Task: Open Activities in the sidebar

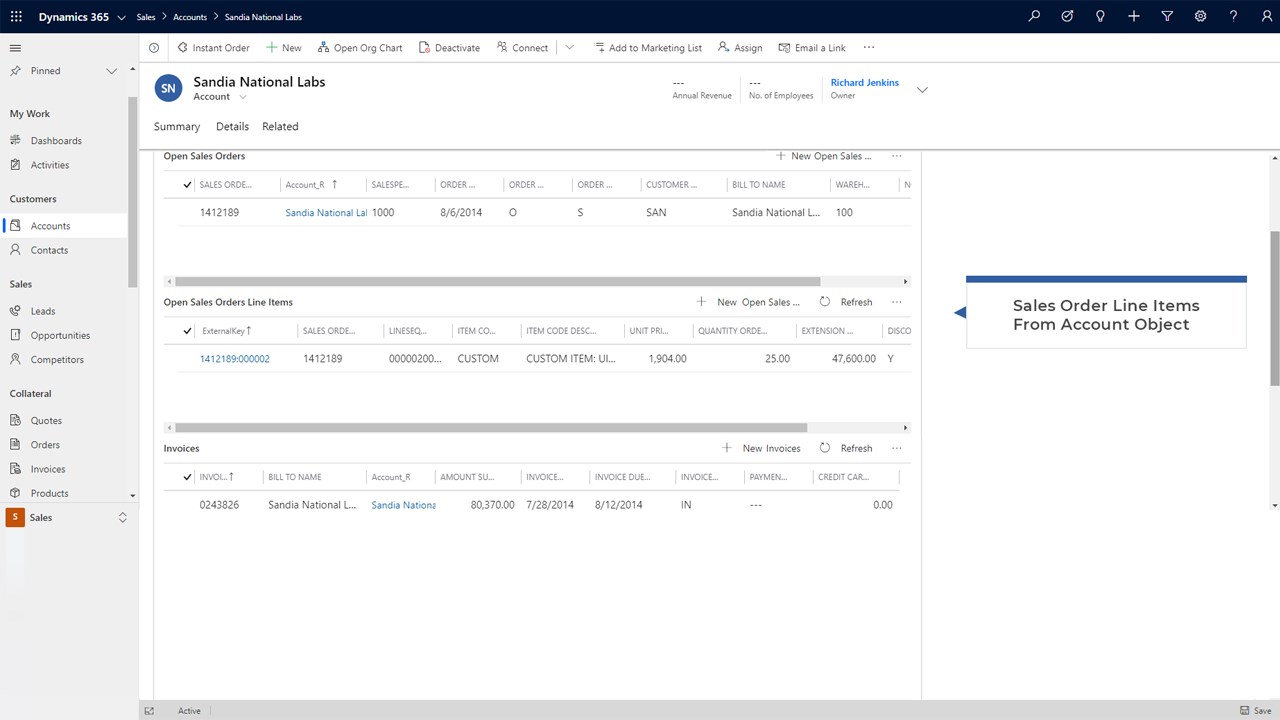Action: [50, 165]
